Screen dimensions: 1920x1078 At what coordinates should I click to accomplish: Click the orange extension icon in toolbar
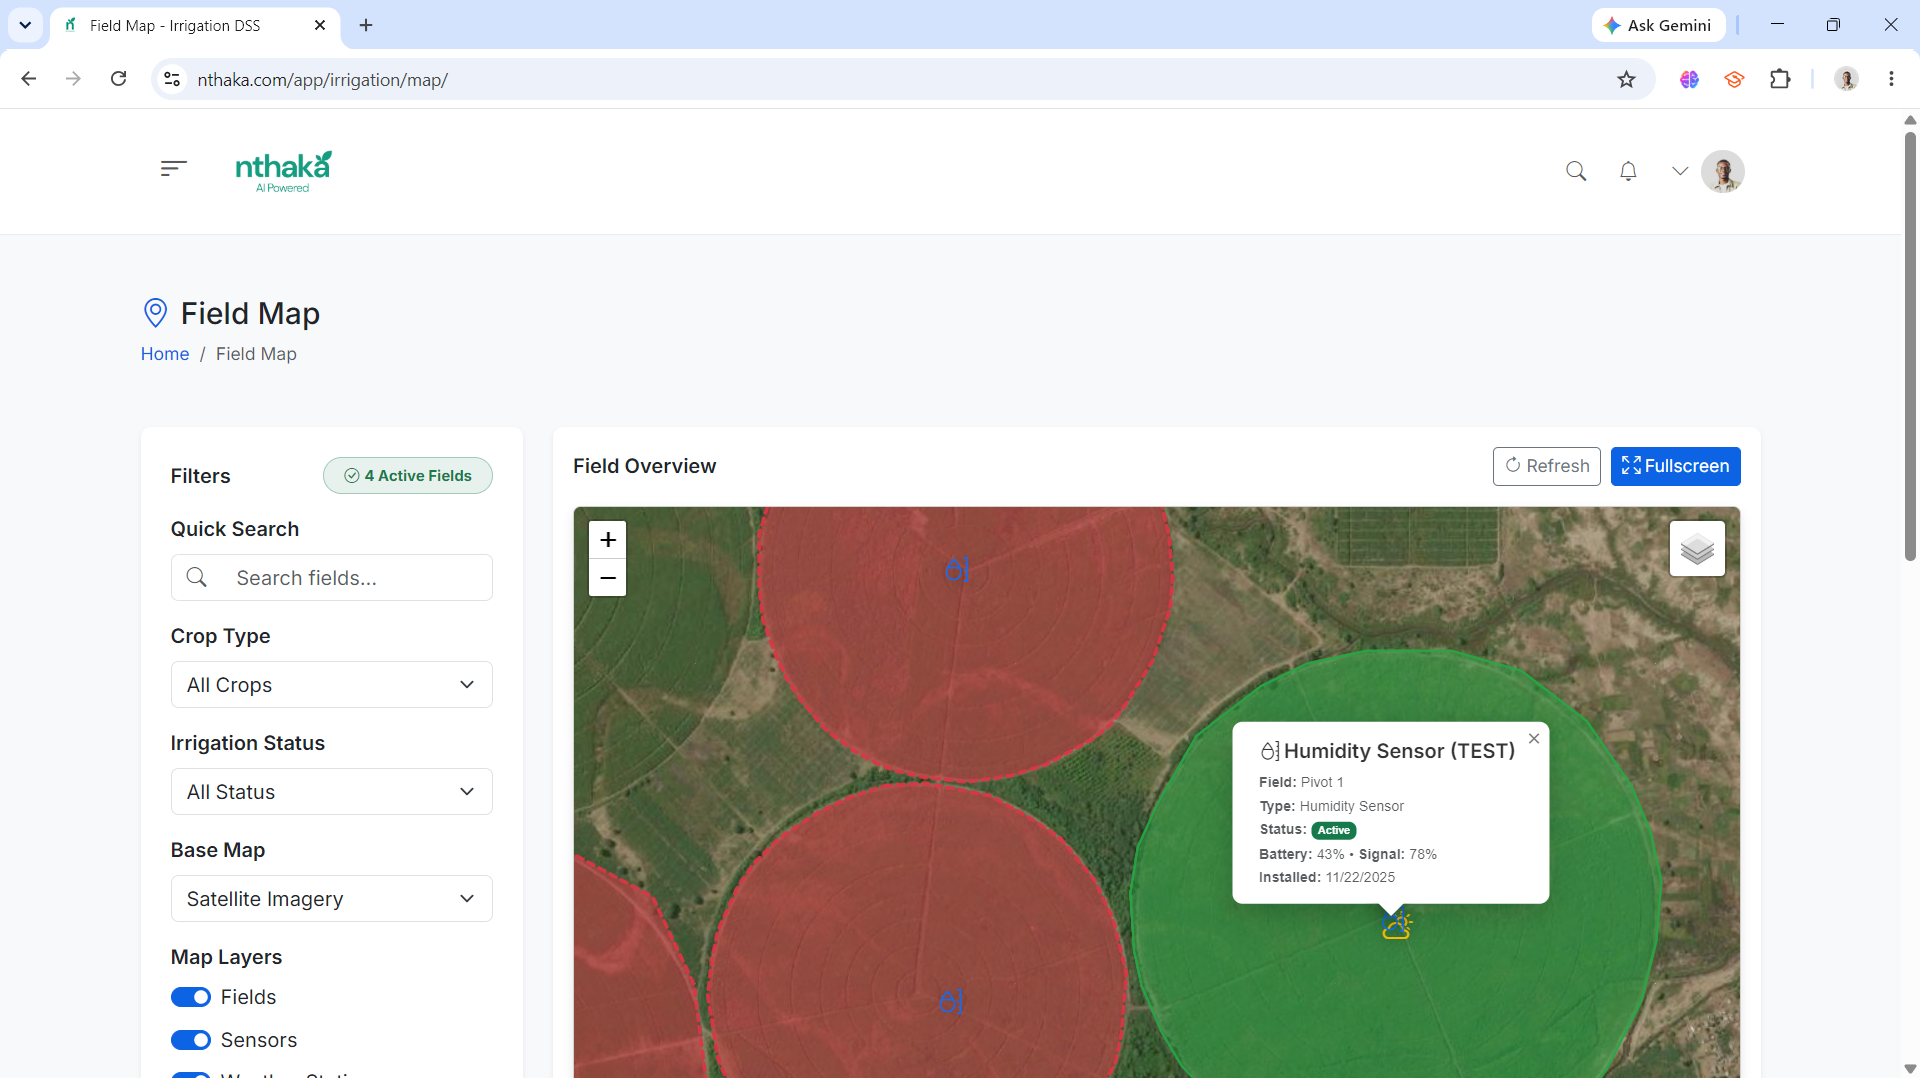1734,79
